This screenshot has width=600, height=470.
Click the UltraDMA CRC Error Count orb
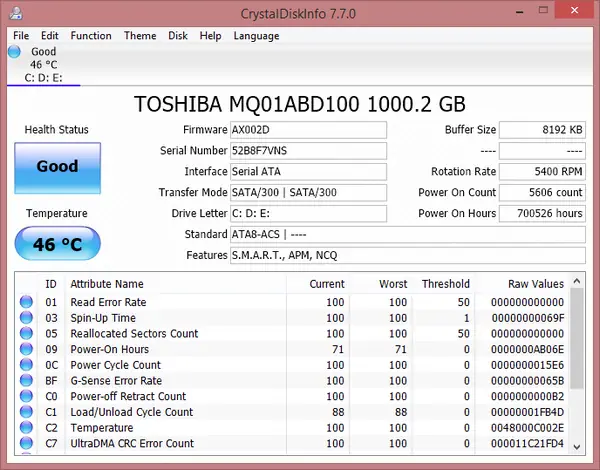[26, 443]
